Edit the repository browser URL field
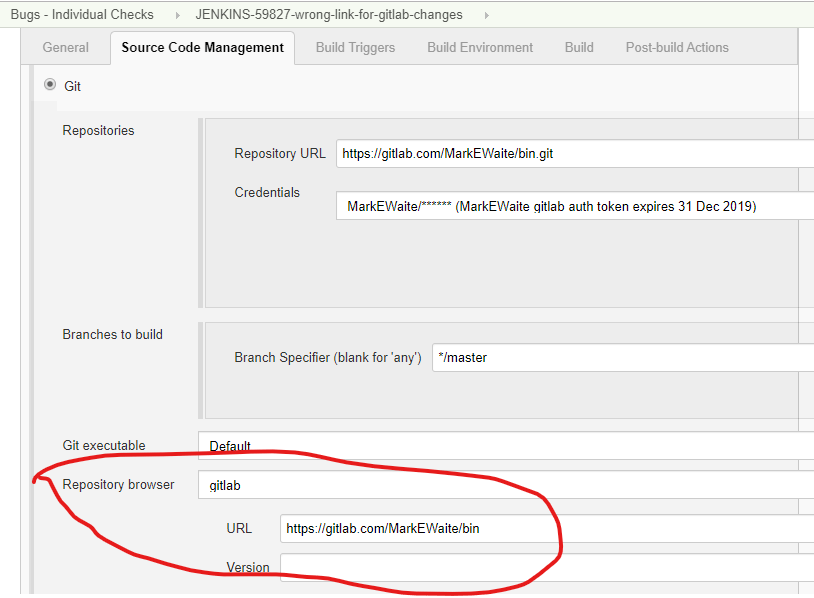 (547, 528)
